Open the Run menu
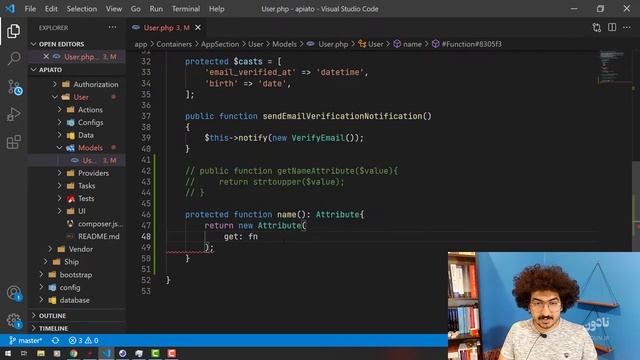The height and width of the screenshot is (360, 640). pyautogui.click(x=156, y=9)
